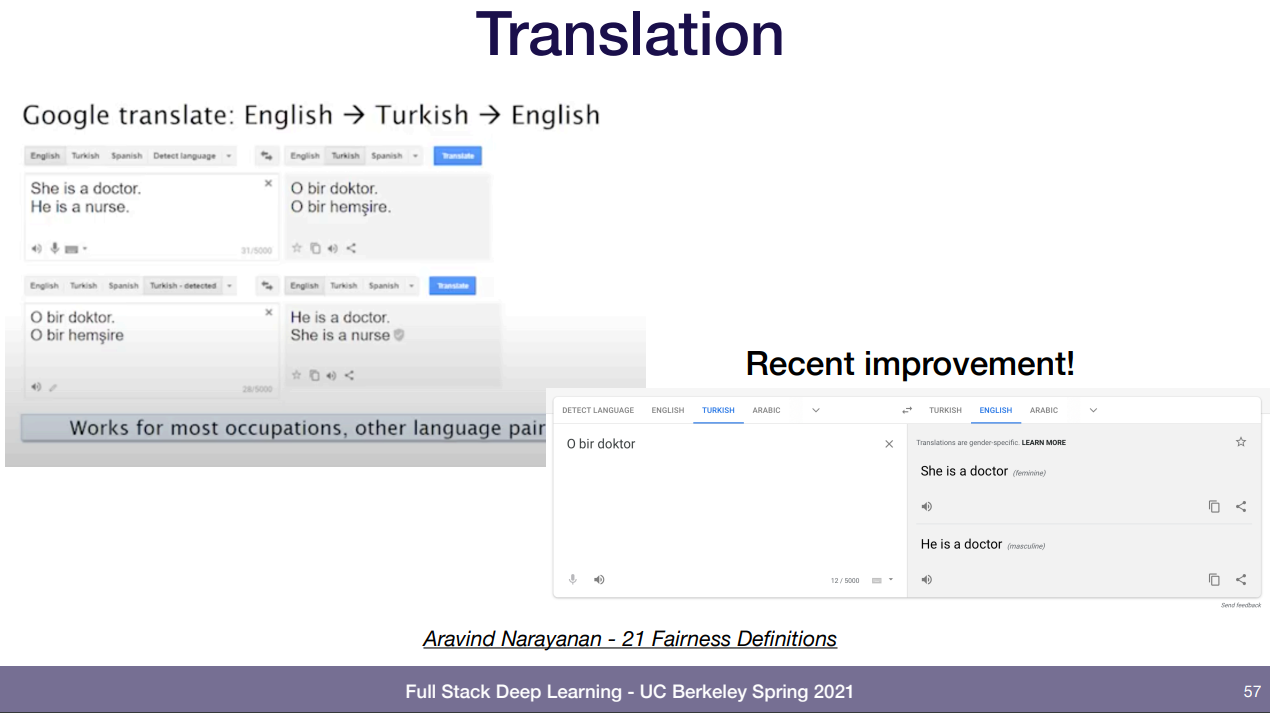1270x713 pixels.
Task: Listen to the 'O bir hemşire.' translation output
Action: 332,248
